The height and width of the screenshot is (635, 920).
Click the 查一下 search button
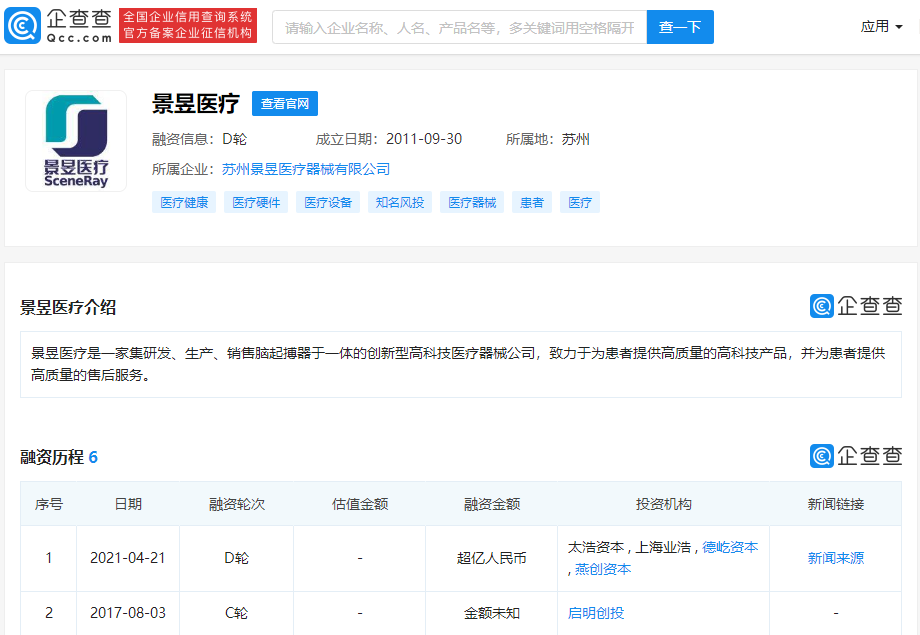point(680,27)
